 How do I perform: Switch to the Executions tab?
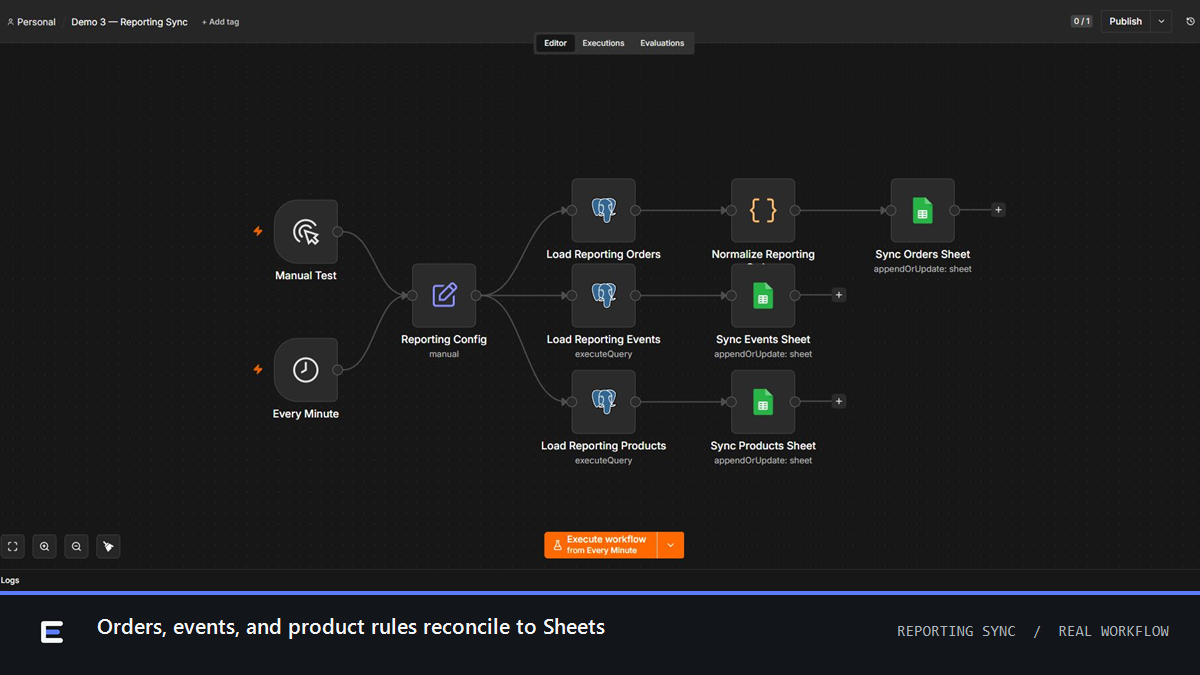click(603, 43)
